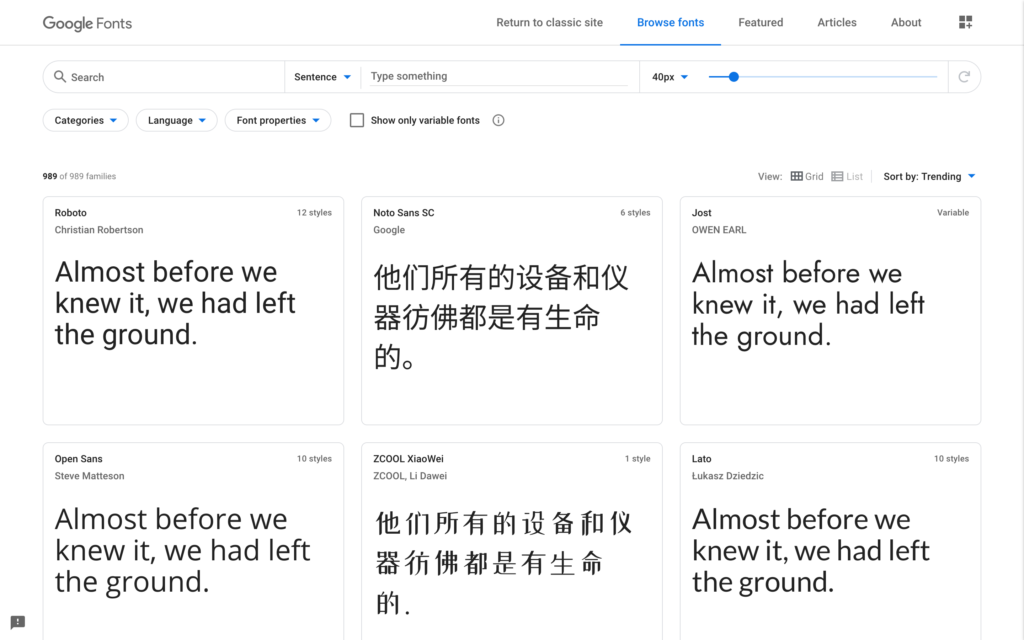Screen dimensions: 1024x640
Task: Click the search magnifier icon
Action: pos(60,77)
